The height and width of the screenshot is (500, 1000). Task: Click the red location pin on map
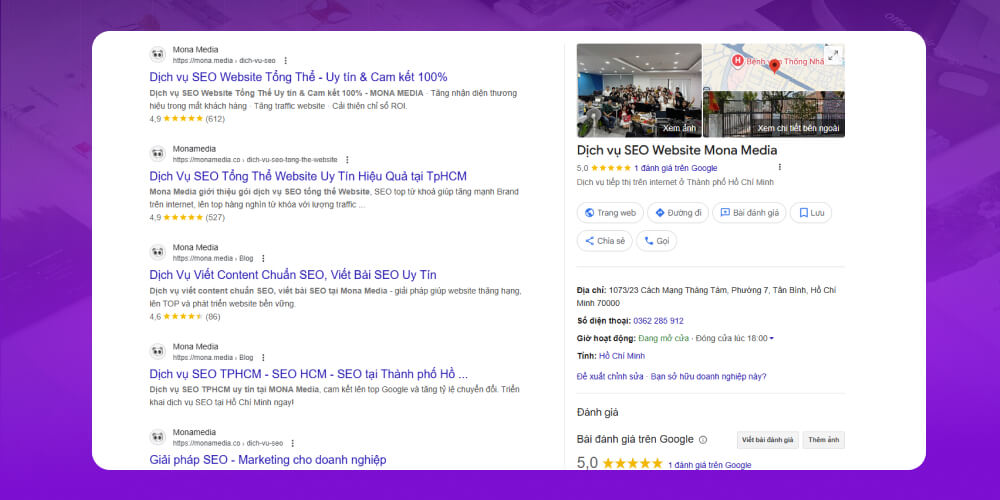coord(774,66)
